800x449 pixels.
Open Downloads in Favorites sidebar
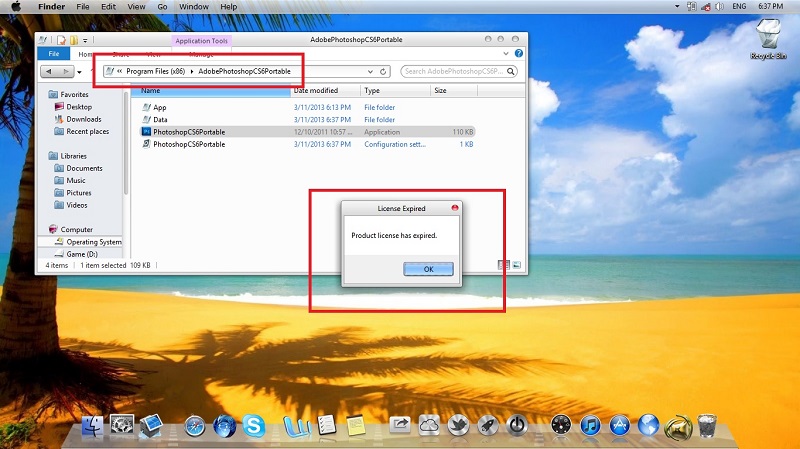pos(78,119)
